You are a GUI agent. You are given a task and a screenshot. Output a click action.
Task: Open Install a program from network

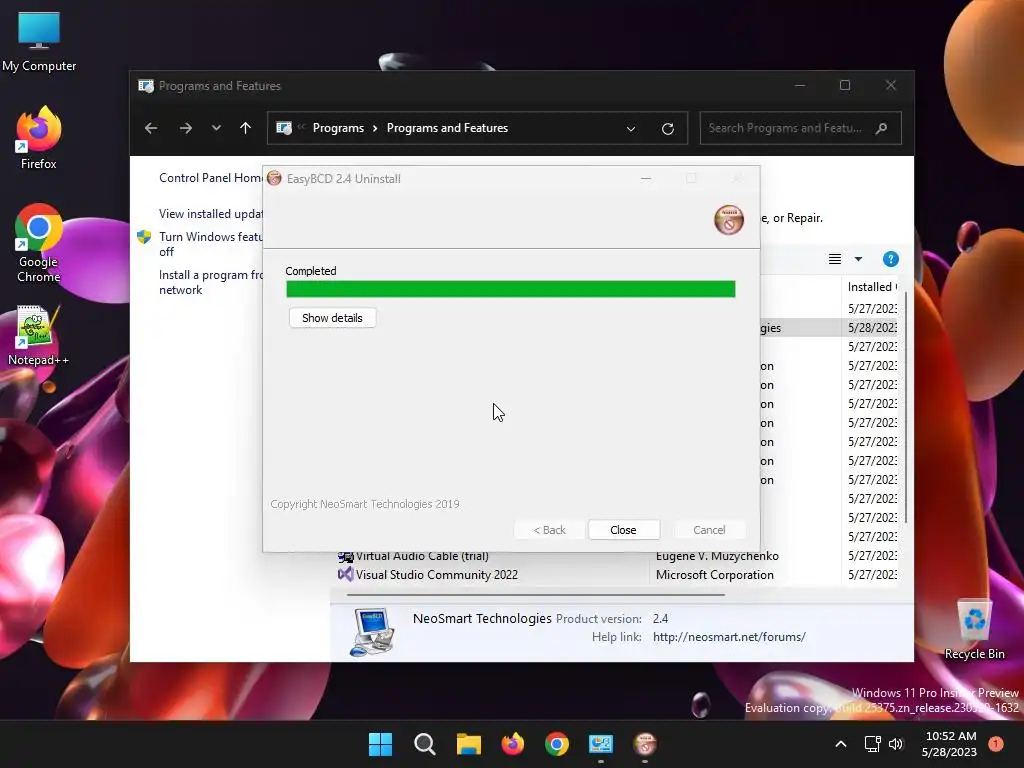[210, 282]
